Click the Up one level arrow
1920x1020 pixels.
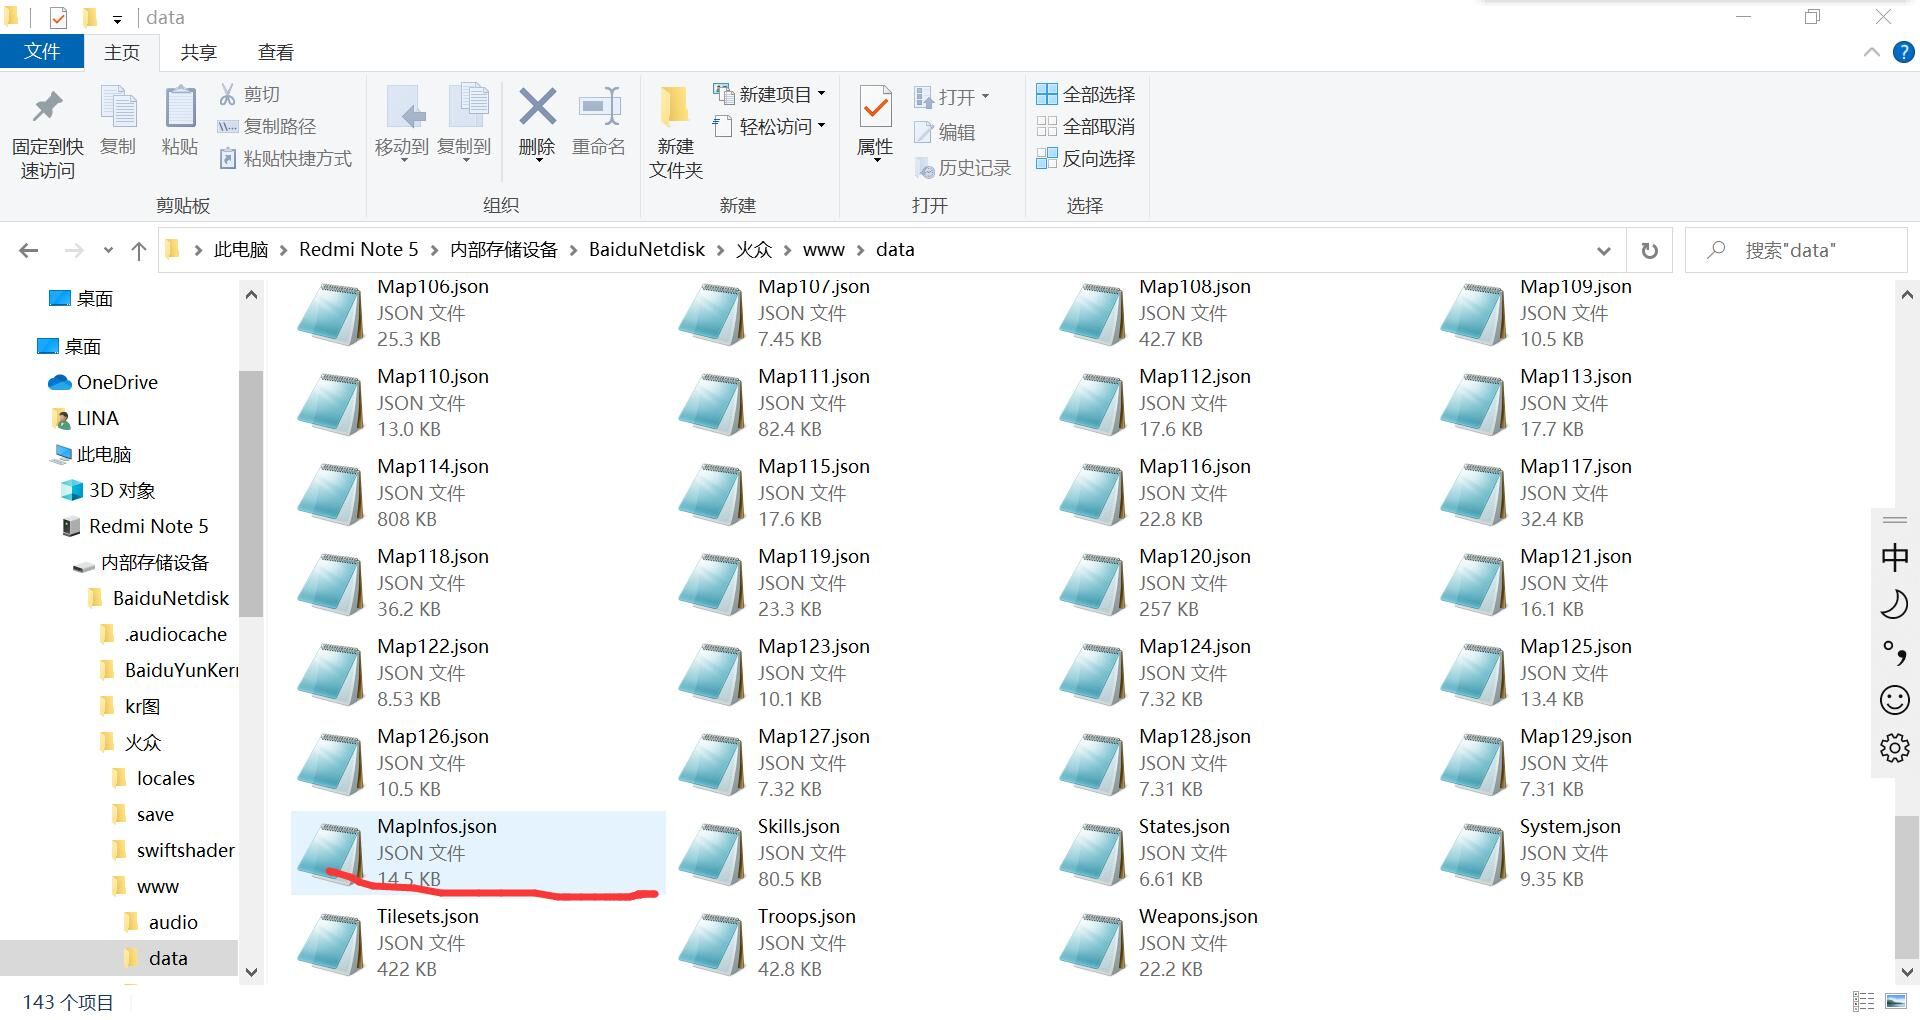tap(139, 251)
